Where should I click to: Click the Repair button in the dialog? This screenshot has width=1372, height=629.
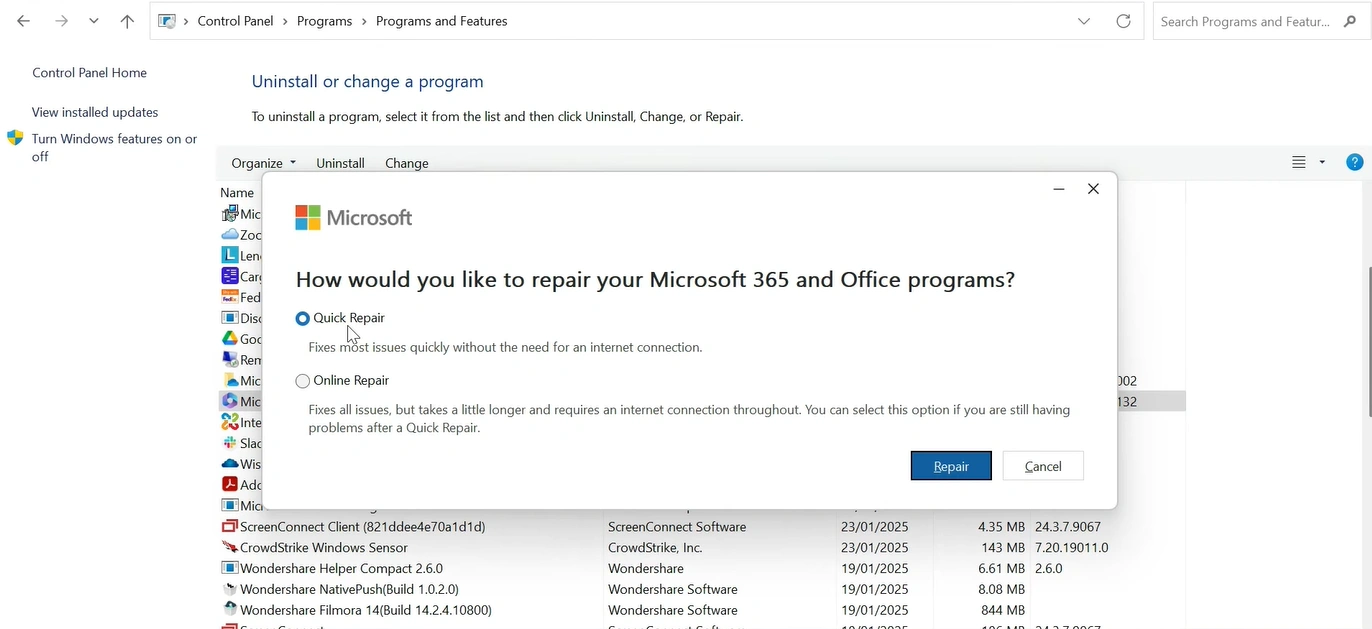(x=950, y=466)
